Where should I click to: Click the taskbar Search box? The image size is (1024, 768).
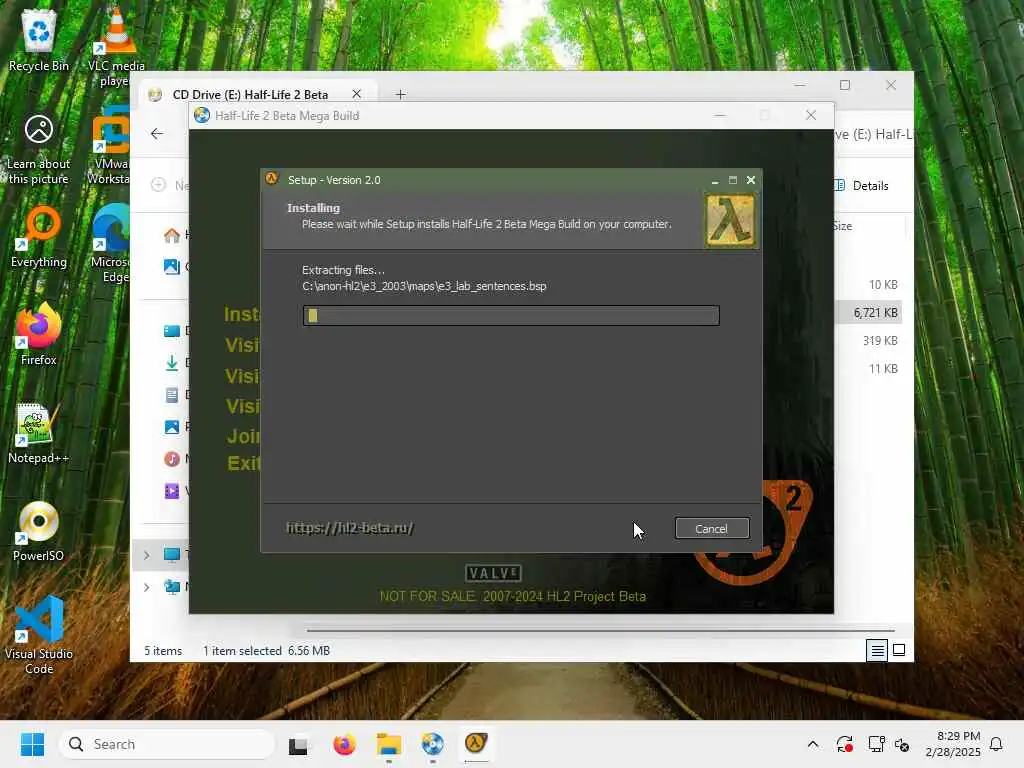[x=167, y=744]
